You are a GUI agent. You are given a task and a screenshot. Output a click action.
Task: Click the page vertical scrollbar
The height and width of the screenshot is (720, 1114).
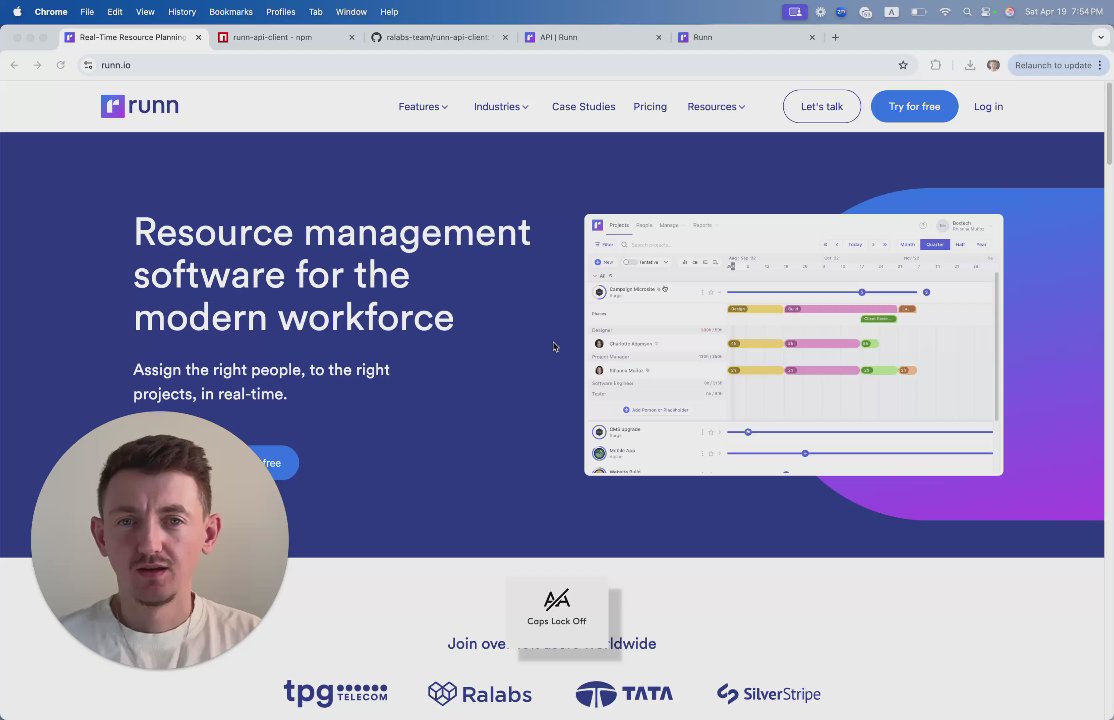pyautogui.click(x=1109, y=124)
